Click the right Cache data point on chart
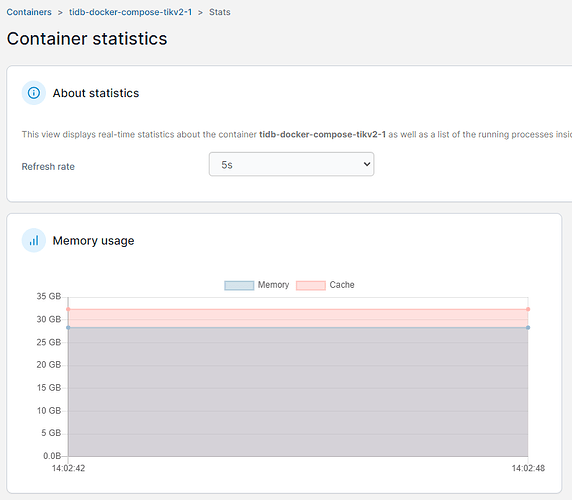 pyautogui.click(x=528, y=309)
